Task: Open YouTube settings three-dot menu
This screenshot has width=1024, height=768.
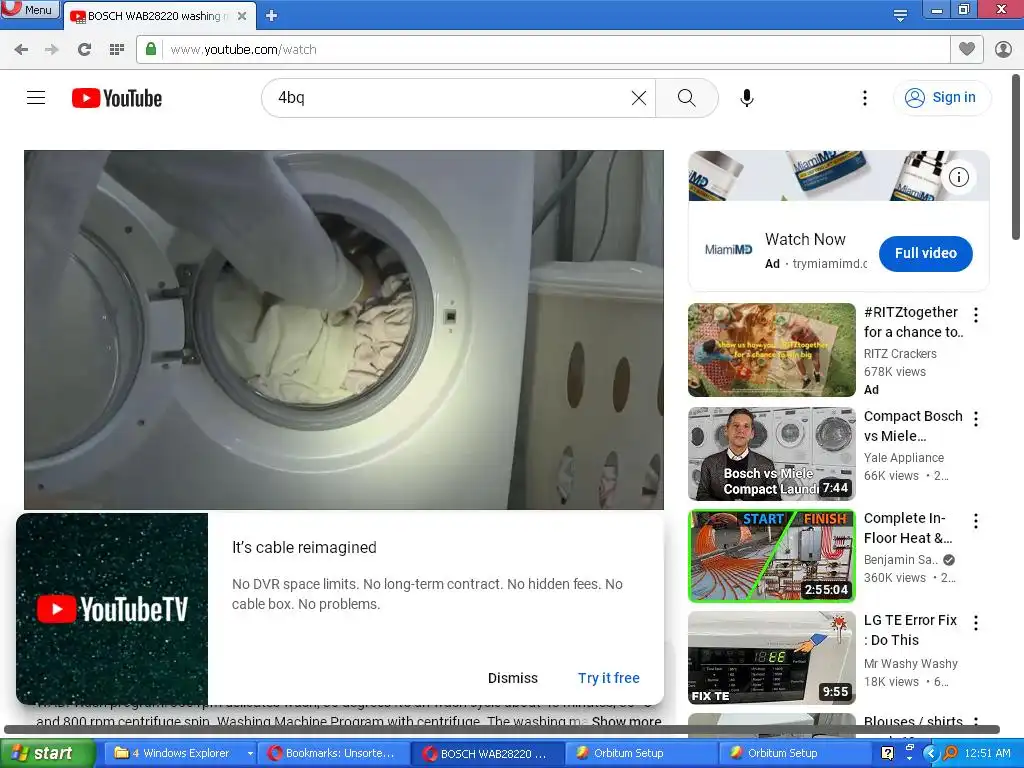Action: 865,98
